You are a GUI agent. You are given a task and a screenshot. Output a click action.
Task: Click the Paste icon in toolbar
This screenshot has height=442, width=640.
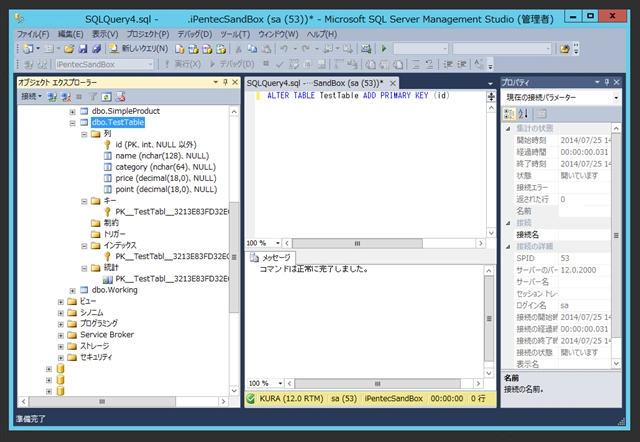(x=266, y=49)
